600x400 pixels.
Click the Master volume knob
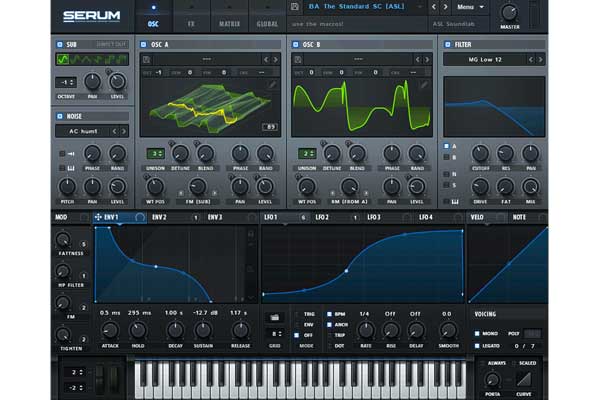510,12
